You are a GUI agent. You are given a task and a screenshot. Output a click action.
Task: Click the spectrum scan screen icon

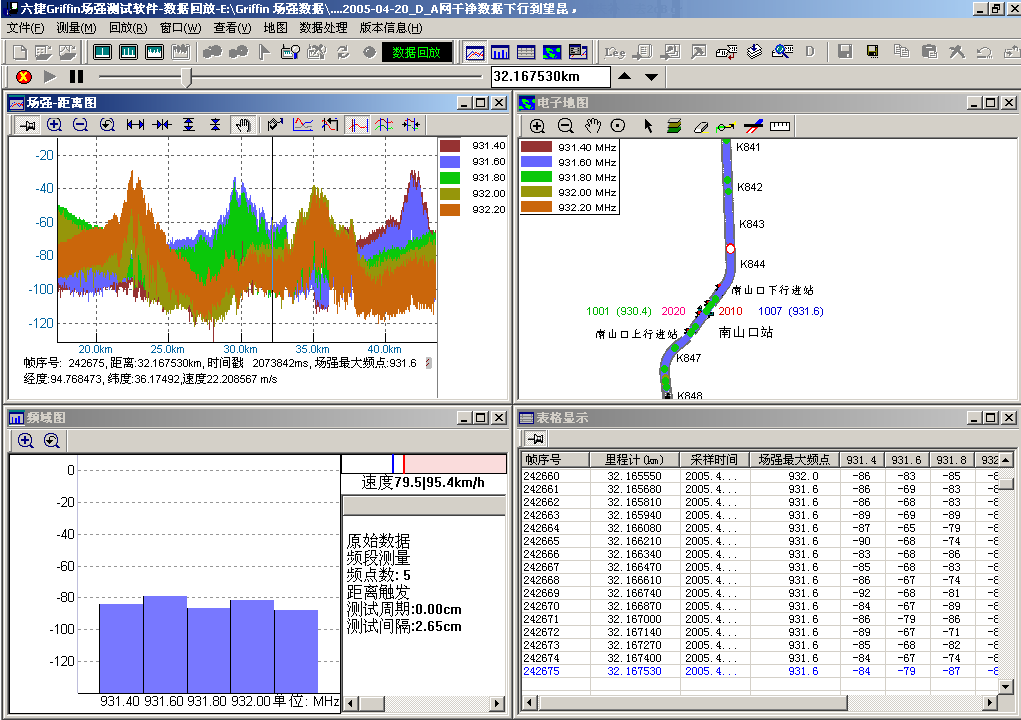click(x=154, y=52)
